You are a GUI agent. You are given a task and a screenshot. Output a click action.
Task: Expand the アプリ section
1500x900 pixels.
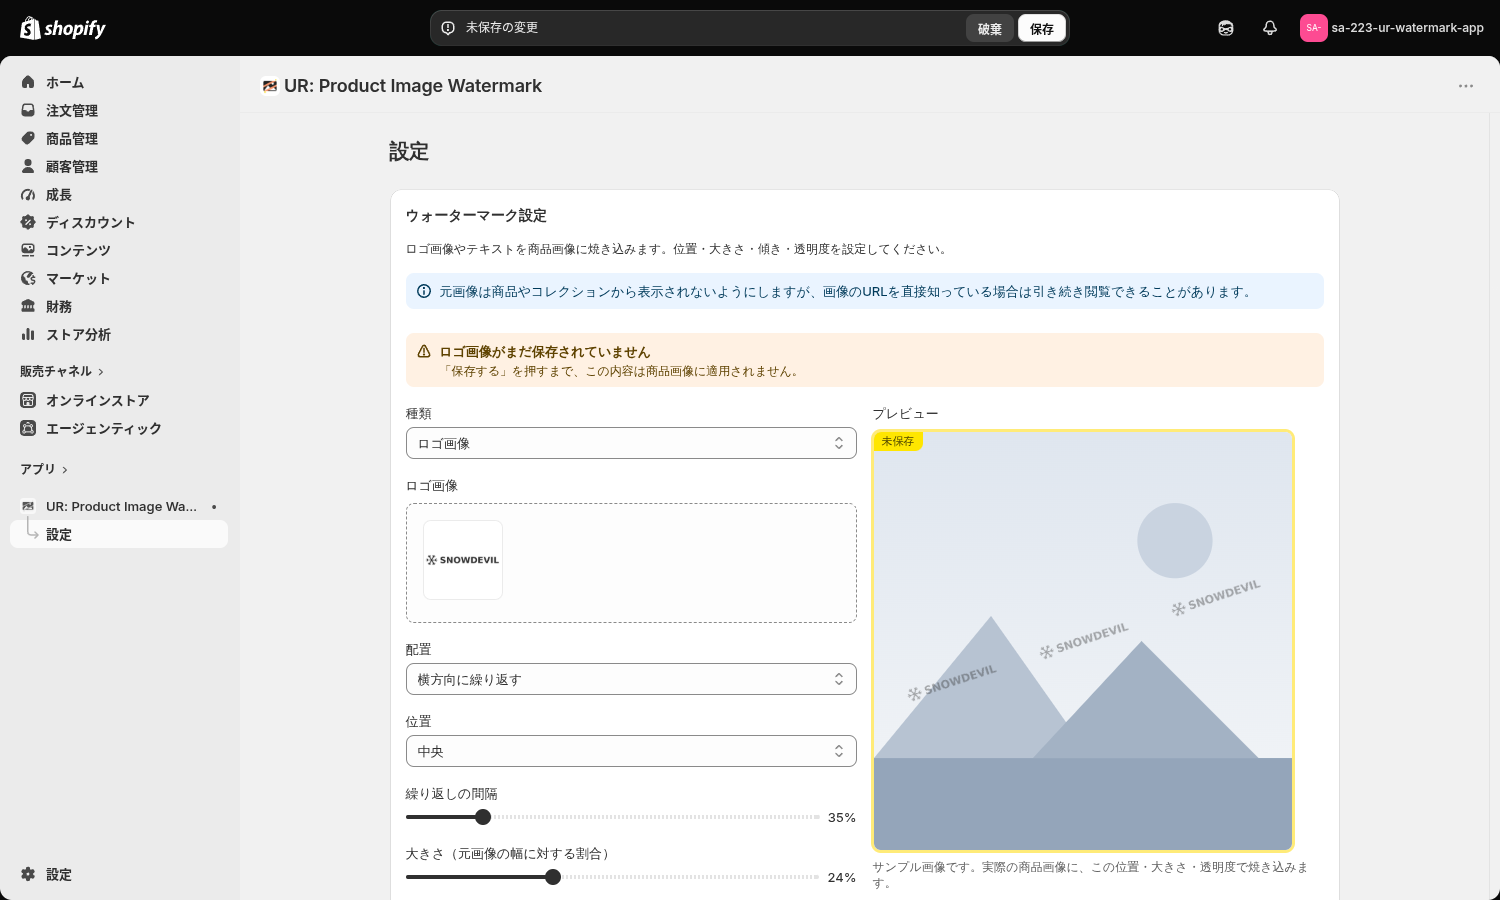coord(44,469)
